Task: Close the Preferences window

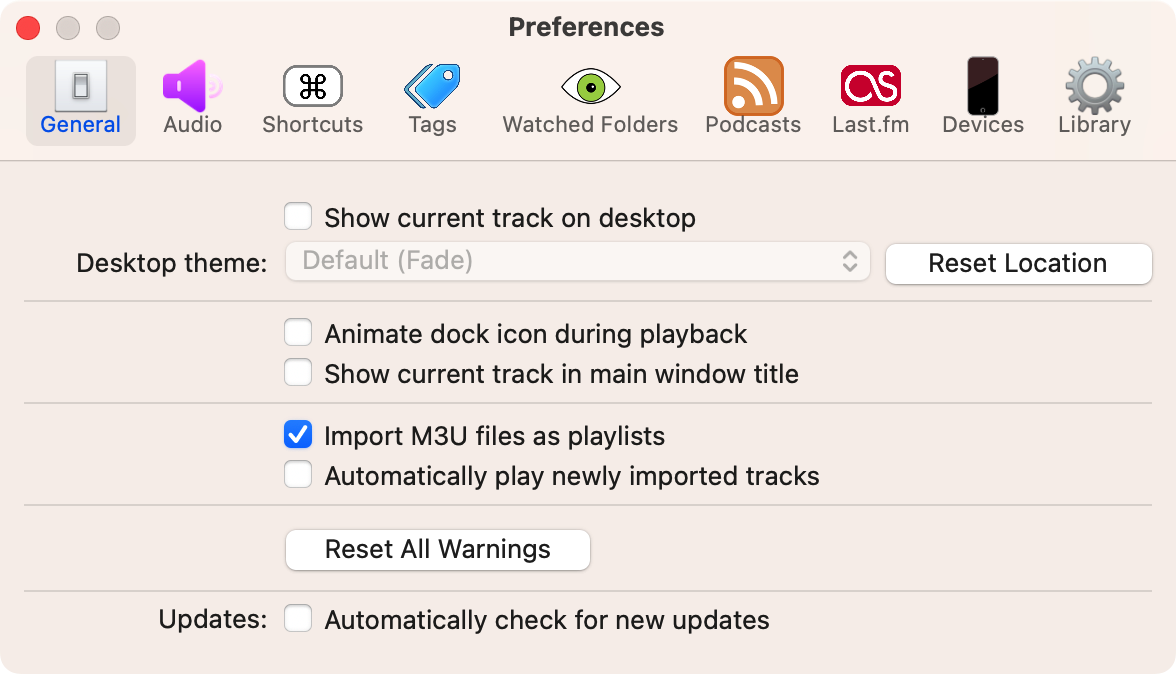Action: pos(28,28)
